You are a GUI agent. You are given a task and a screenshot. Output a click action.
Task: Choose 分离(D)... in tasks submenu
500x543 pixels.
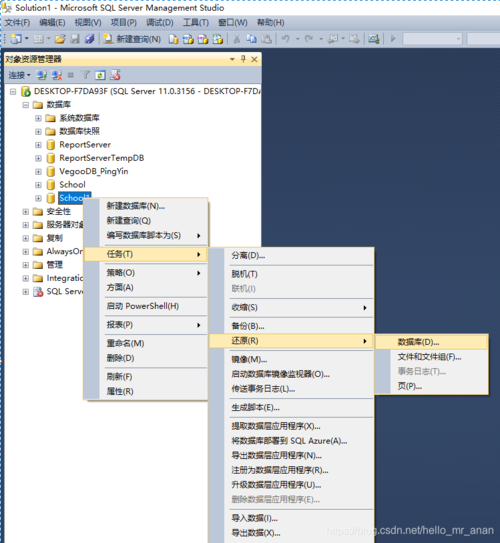(292, 256)
